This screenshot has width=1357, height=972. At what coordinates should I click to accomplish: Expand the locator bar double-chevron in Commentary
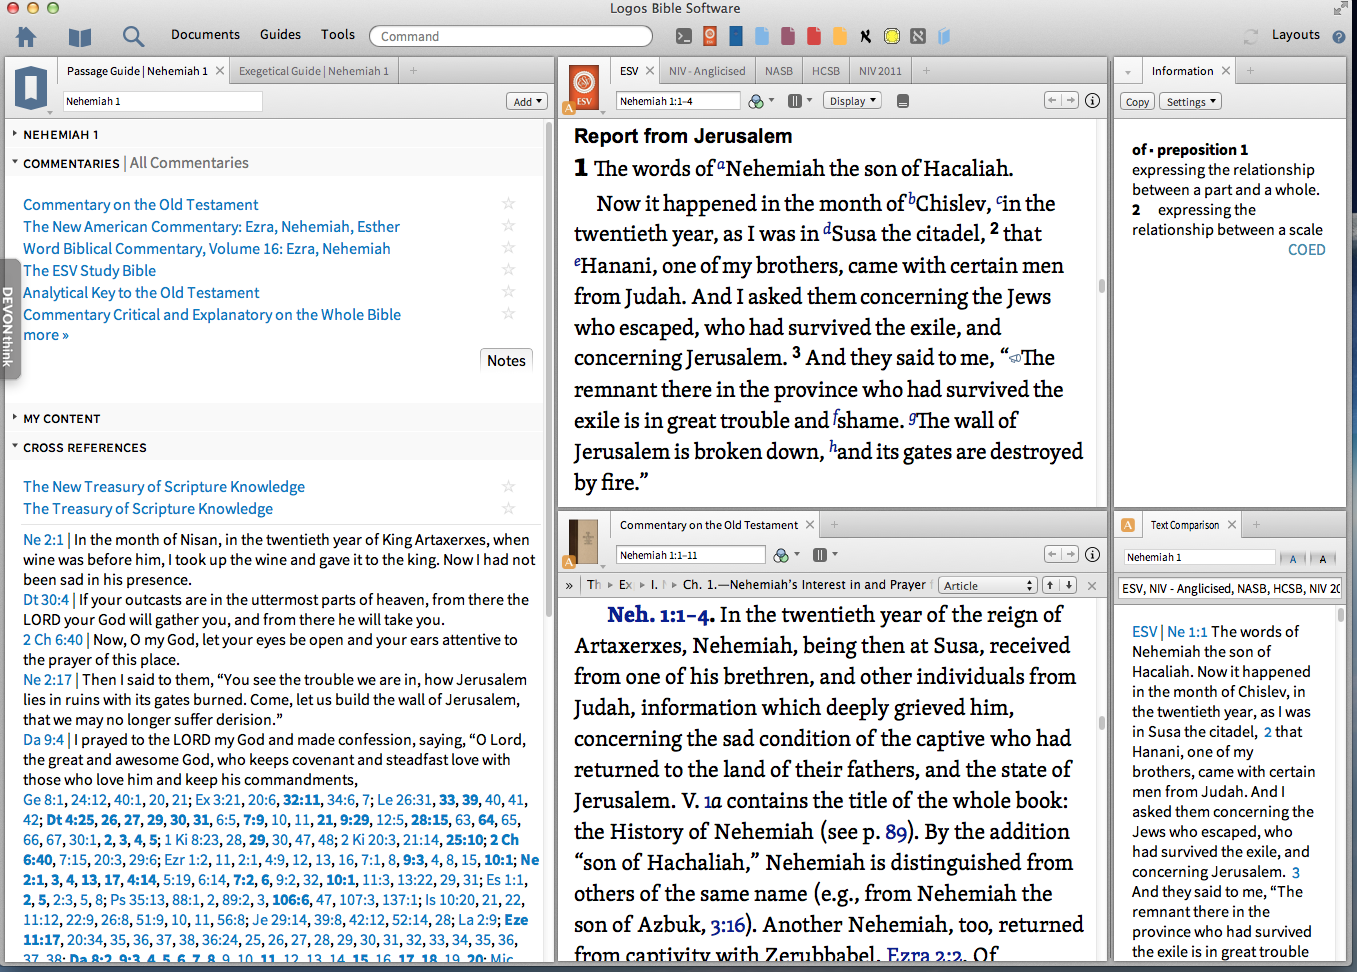[x=569, y=586]
